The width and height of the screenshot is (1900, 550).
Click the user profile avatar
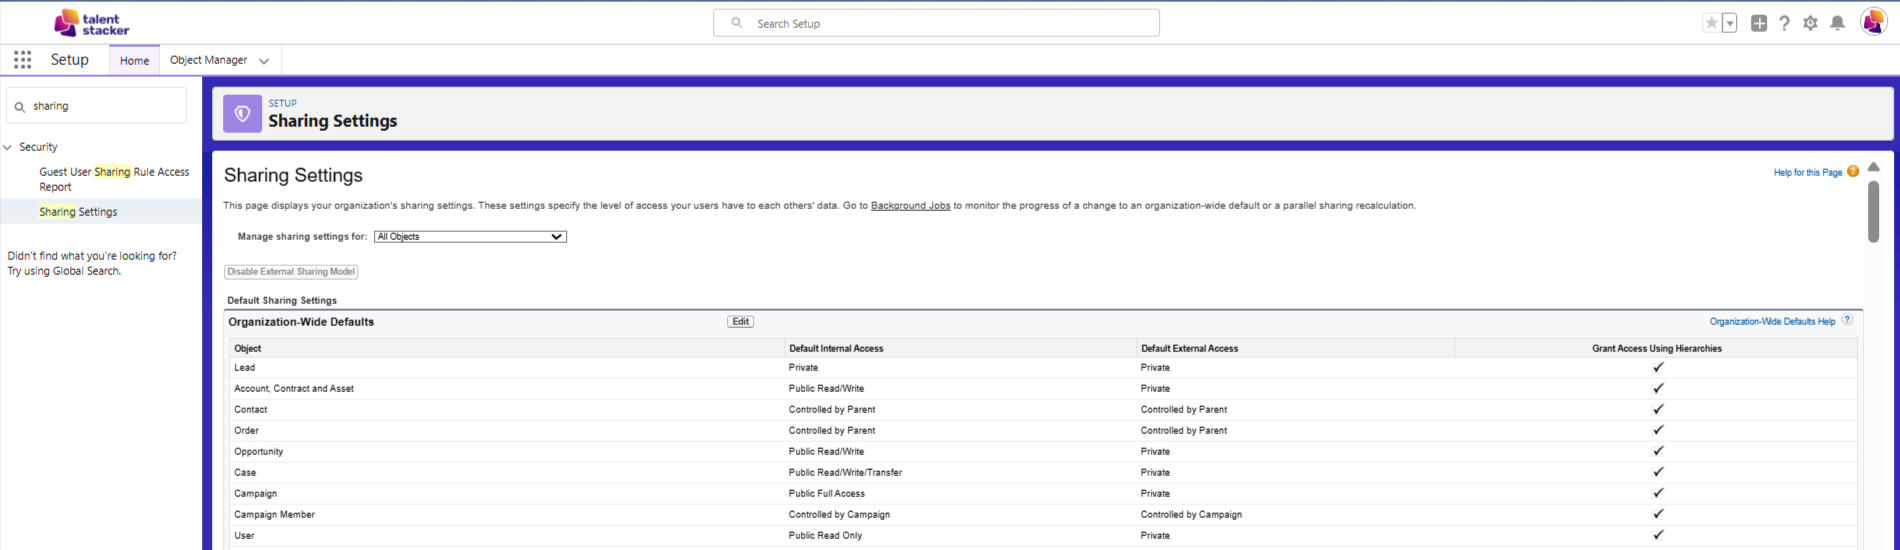pos(1873,22)
